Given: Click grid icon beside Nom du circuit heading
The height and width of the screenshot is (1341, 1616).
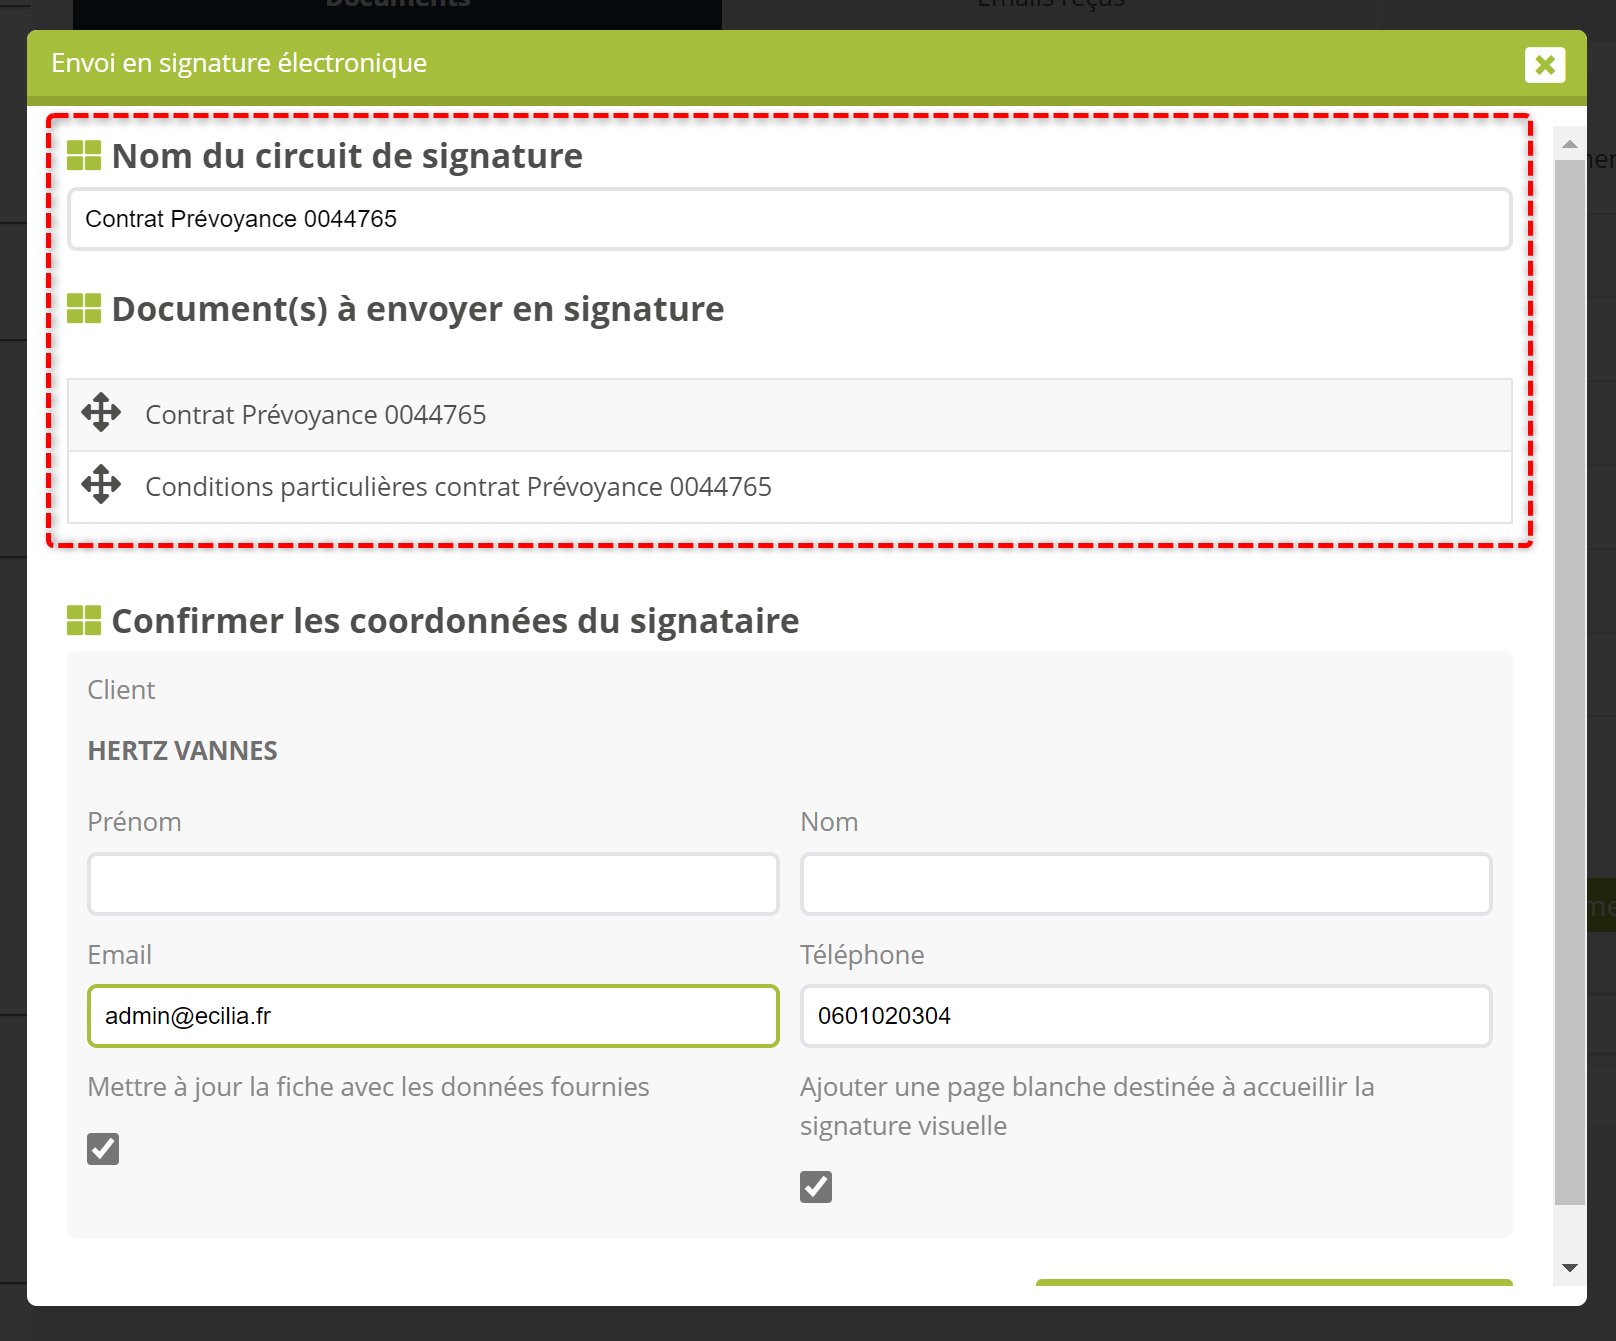Looking at the screenshot, I should tap(84, 156).
